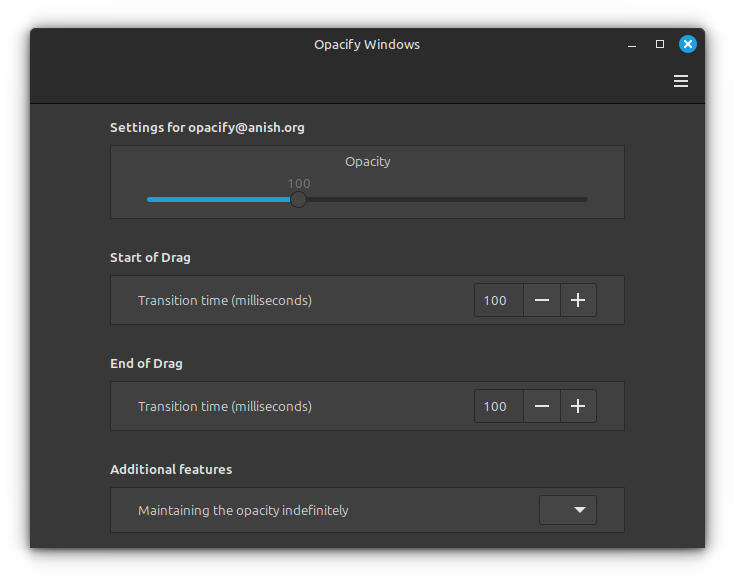Increase End of Drag transition time
Image resolution: width=735 pixels, height=580 pixels.
pyautogui.click(x=578, y=406)
